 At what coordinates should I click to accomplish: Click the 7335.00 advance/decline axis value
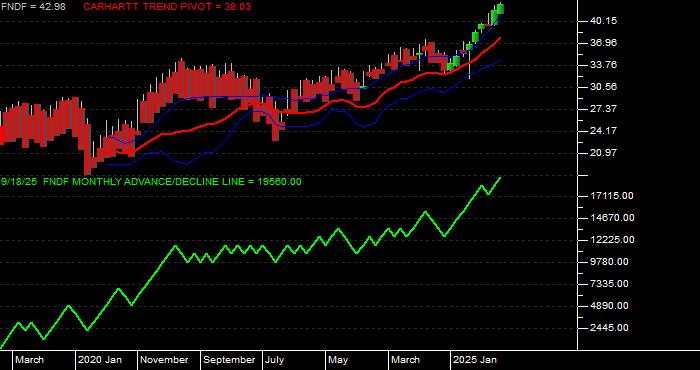(609, 284)
